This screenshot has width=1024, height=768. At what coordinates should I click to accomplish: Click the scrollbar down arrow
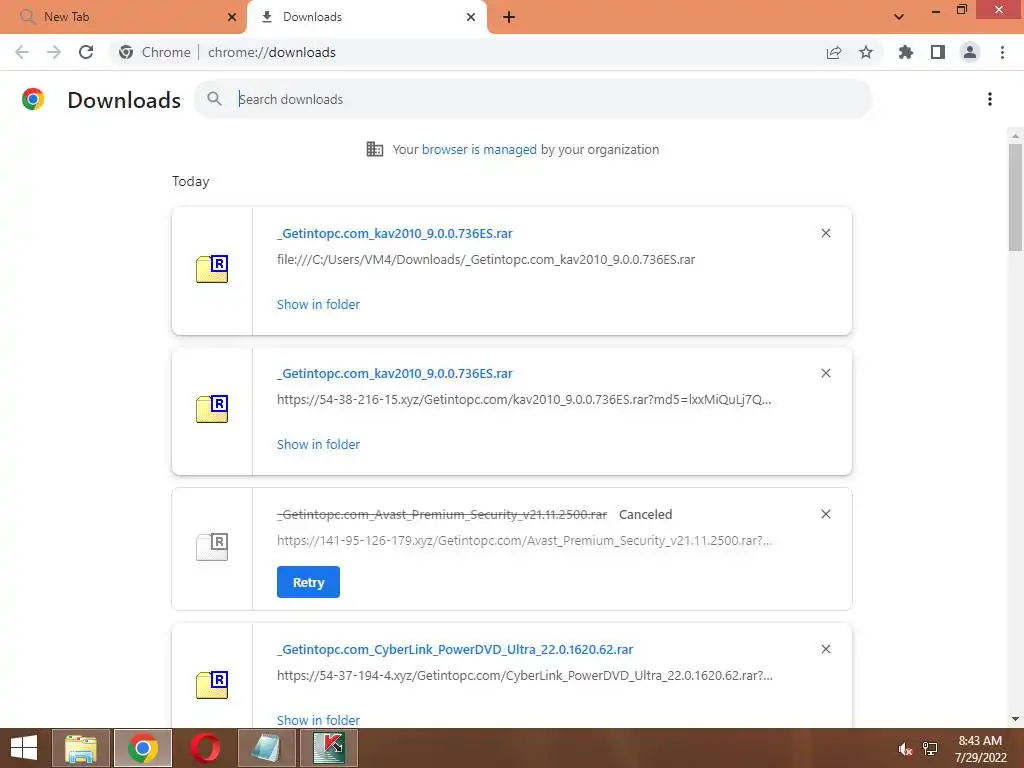click(x=1015, y=719)
